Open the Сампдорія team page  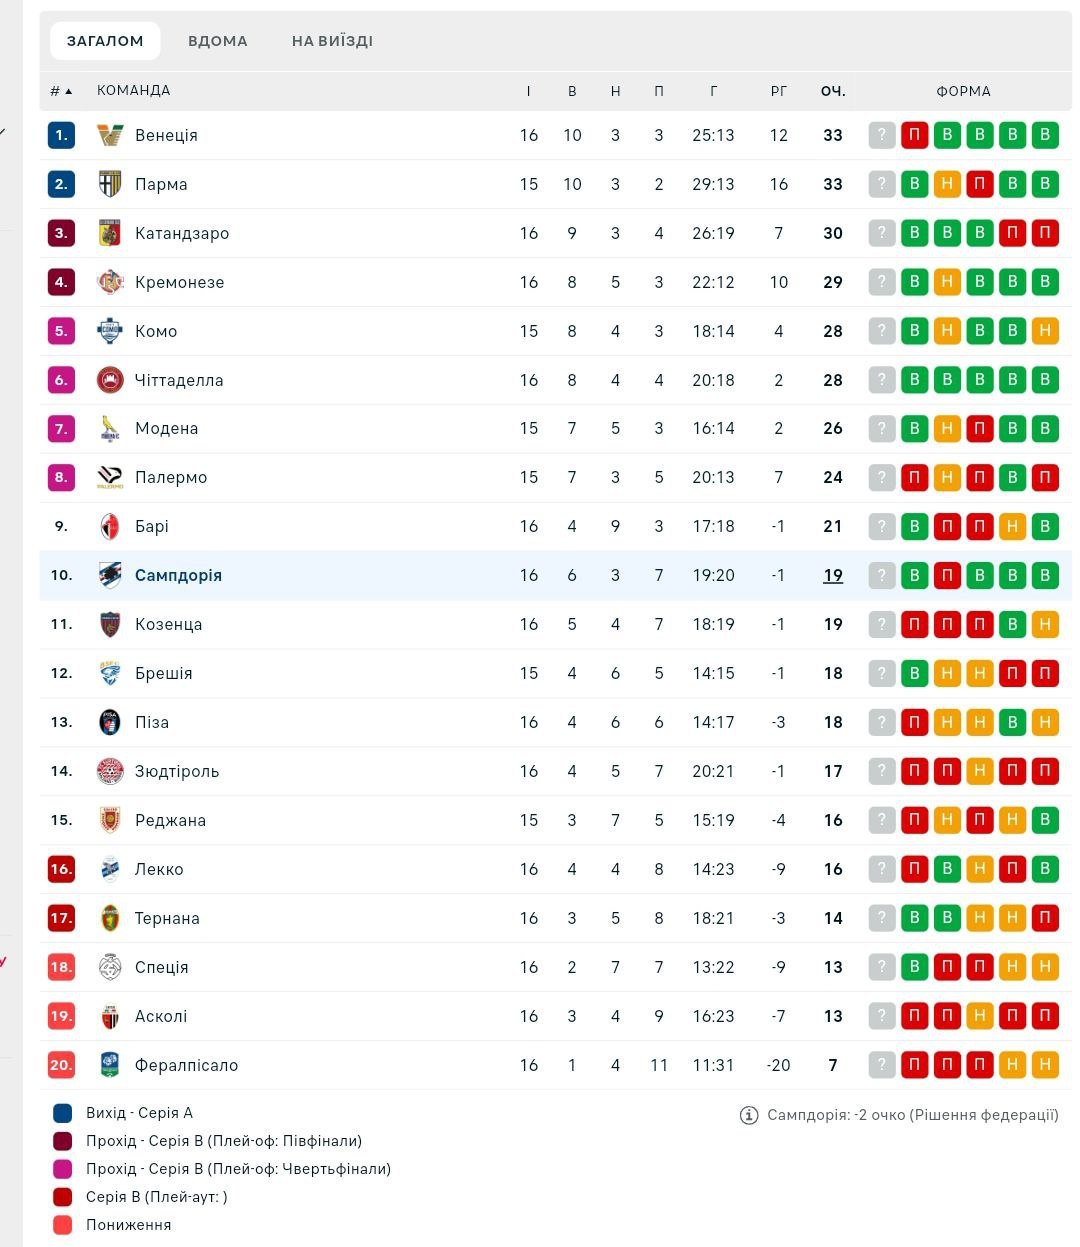click(179, 575)
